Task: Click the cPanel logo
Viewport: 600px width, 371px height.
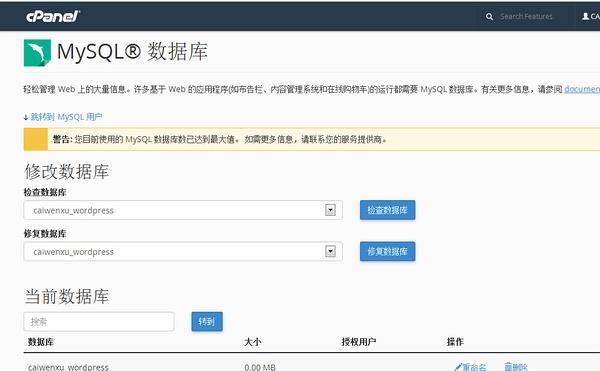Action: coord(53,16)
